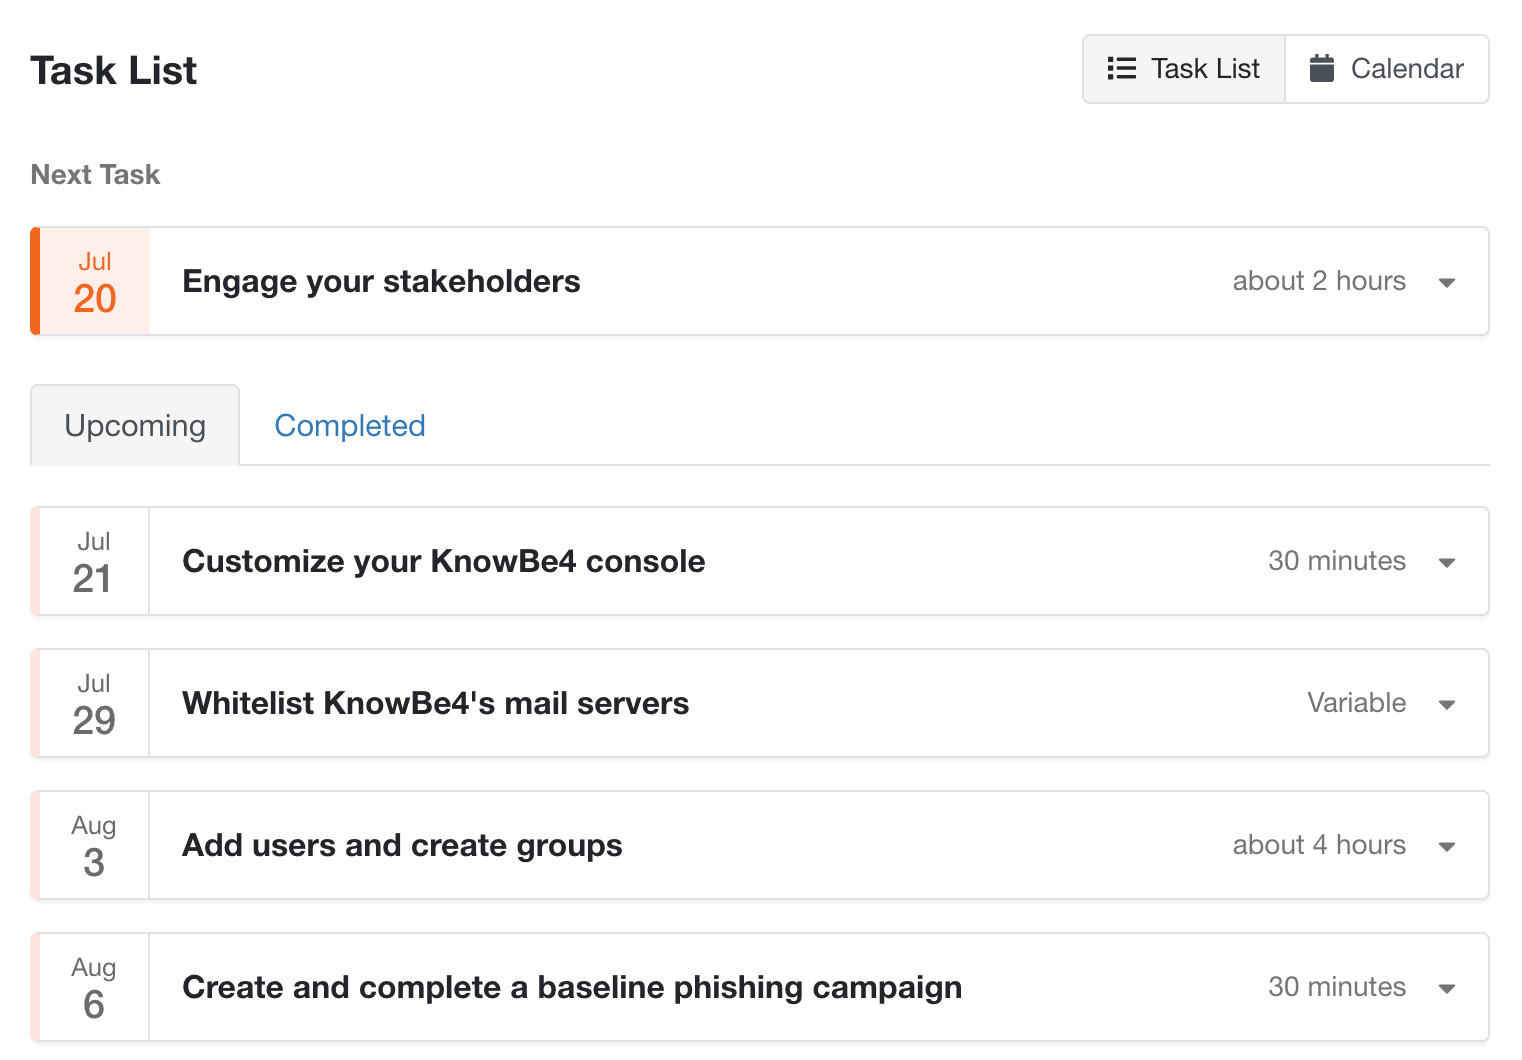This screenshot has width=1522, height=1060.
Task: Click the about 4 hours duration
Action: 1319,845
